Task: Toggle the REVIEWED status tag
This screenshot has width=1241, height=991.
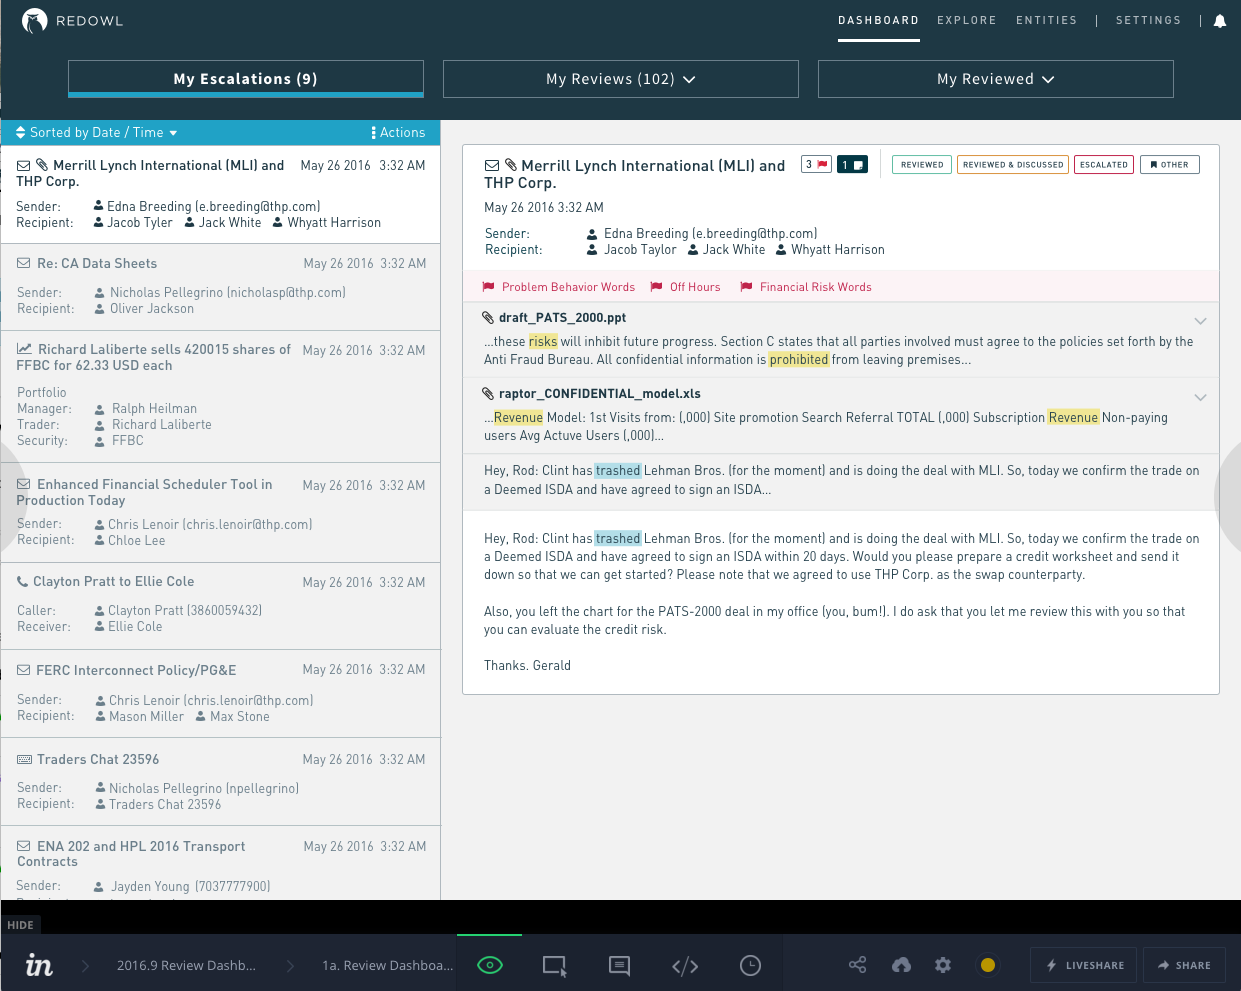Action: pos(922,164)
